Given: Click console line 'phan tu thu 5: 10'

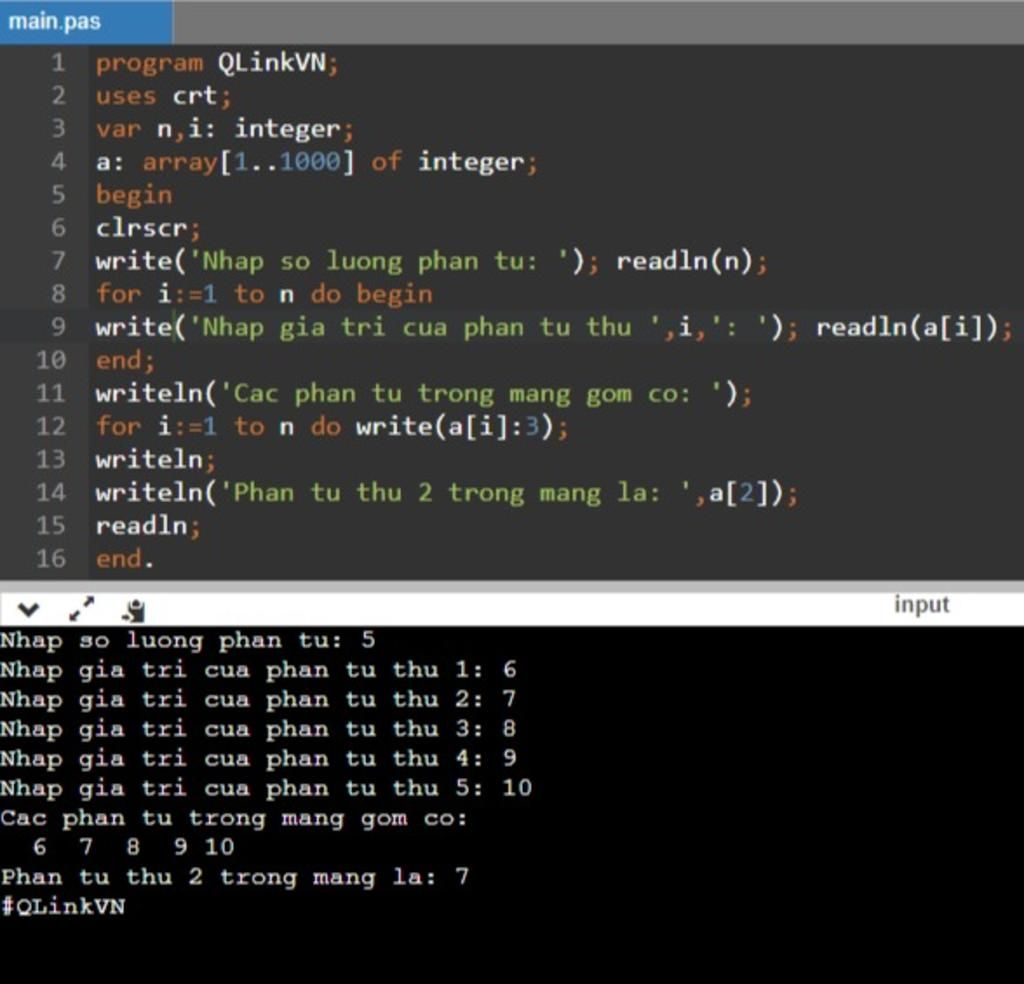Looking at the screenshot, I should pyautogui.click(x=266, y=788).
